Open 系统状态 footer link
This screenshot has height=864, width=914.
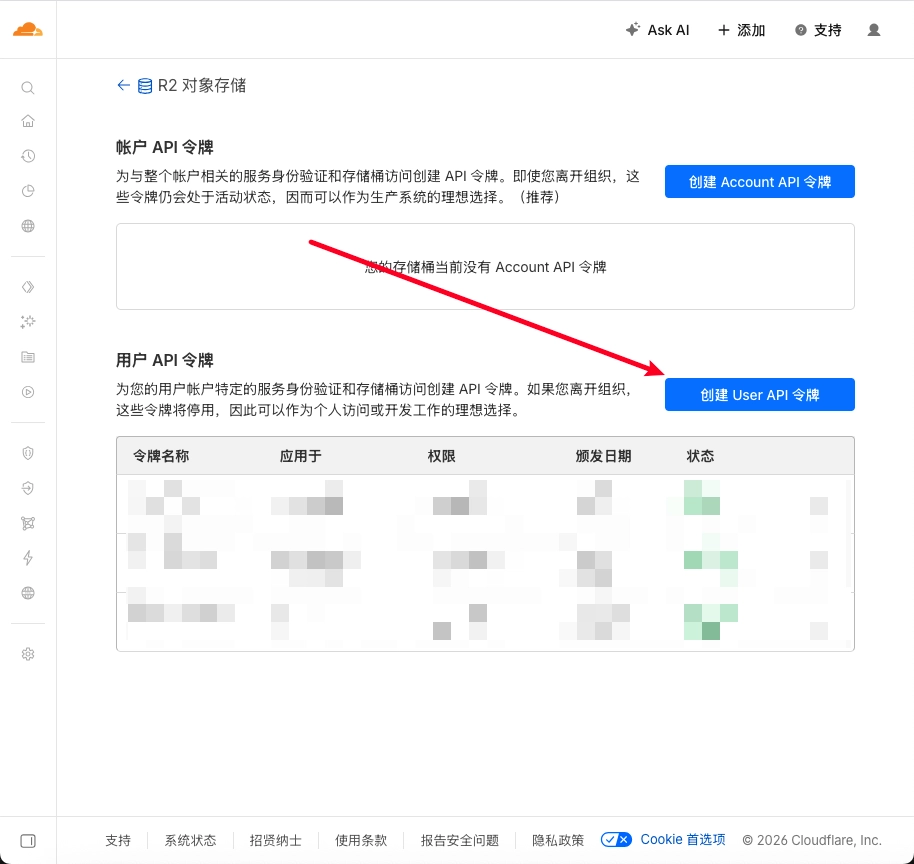(190, 841)
